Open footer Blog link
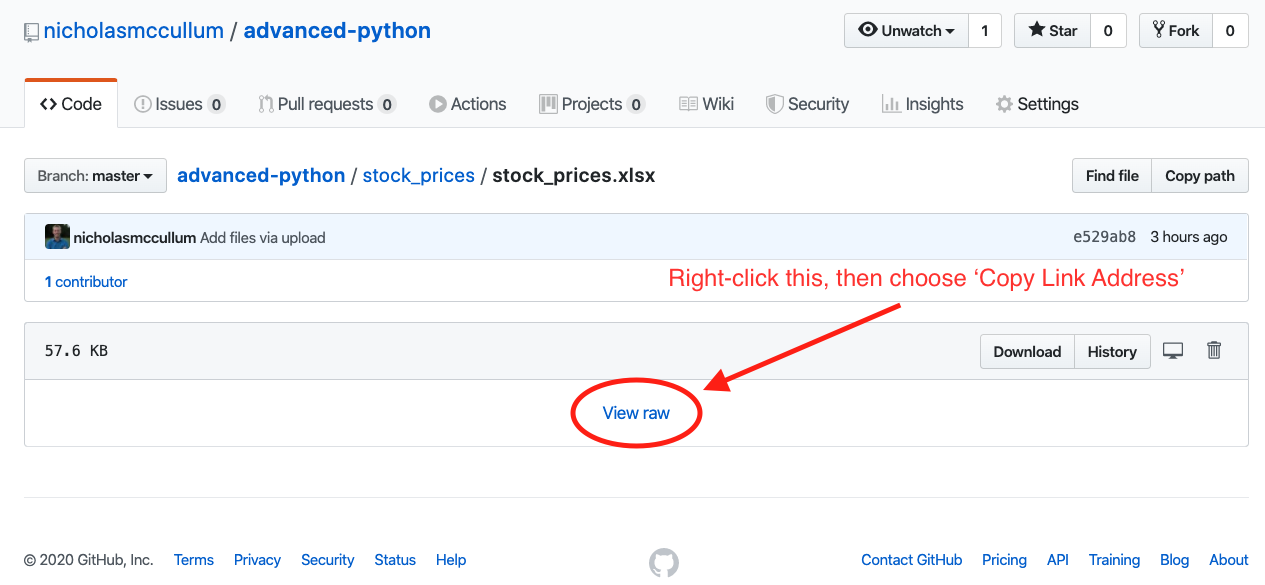 tap(1174, 560)
